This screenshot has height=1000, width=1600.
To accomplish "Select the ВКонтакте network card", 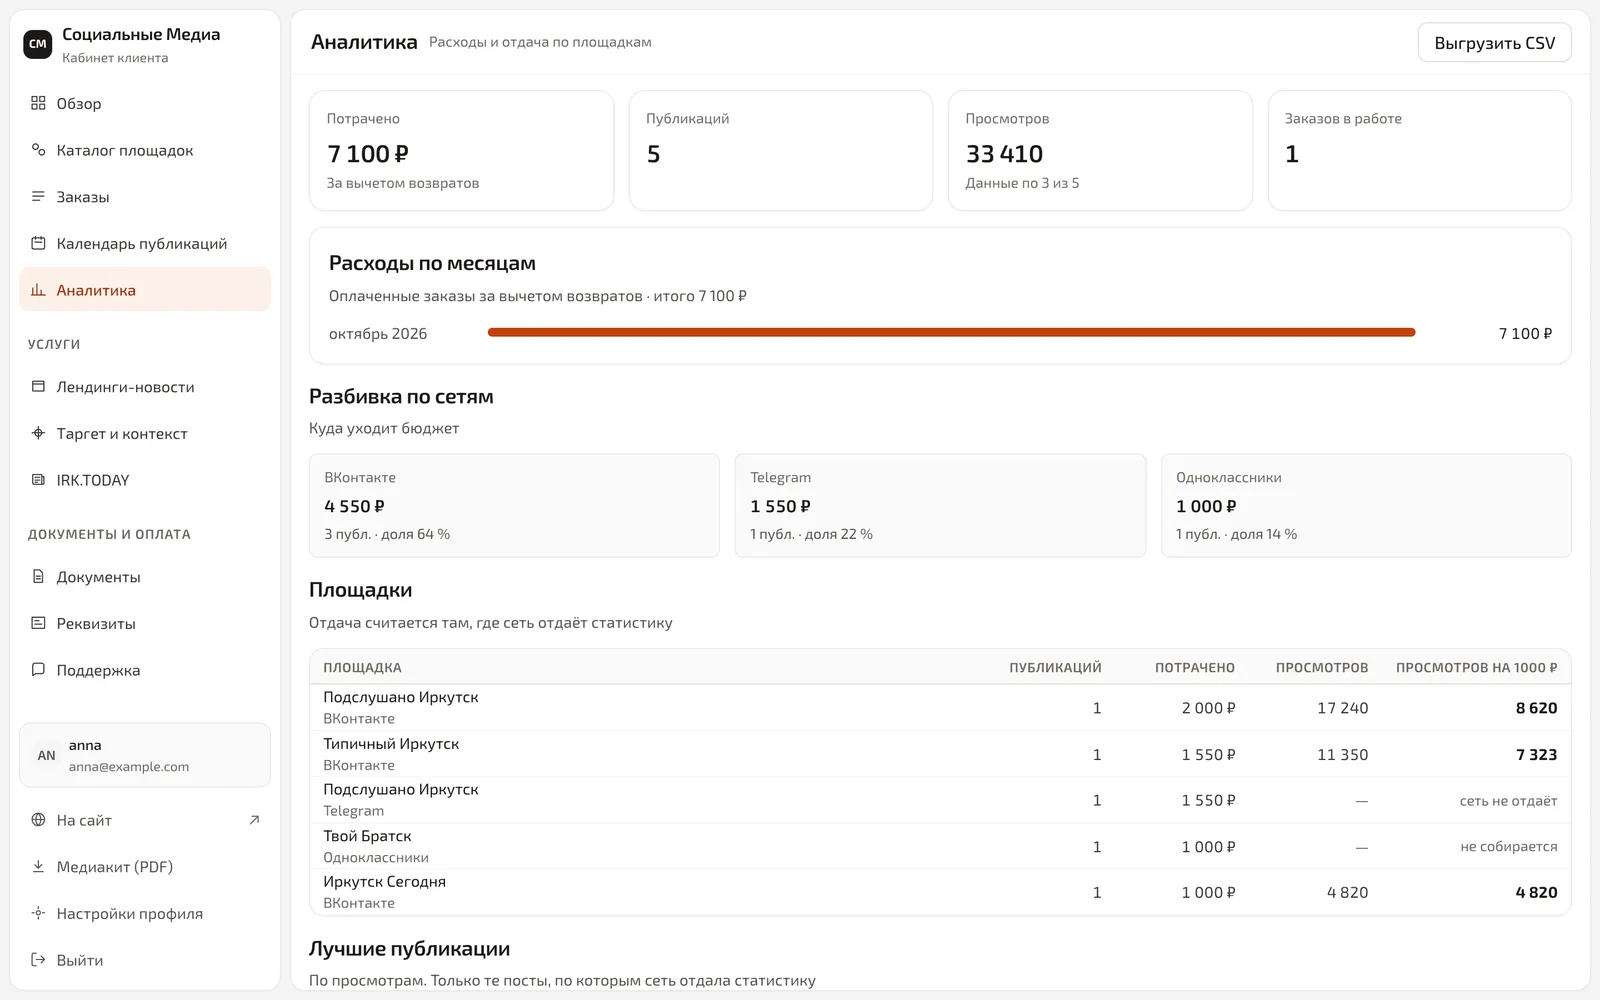I will pos(514,505).
